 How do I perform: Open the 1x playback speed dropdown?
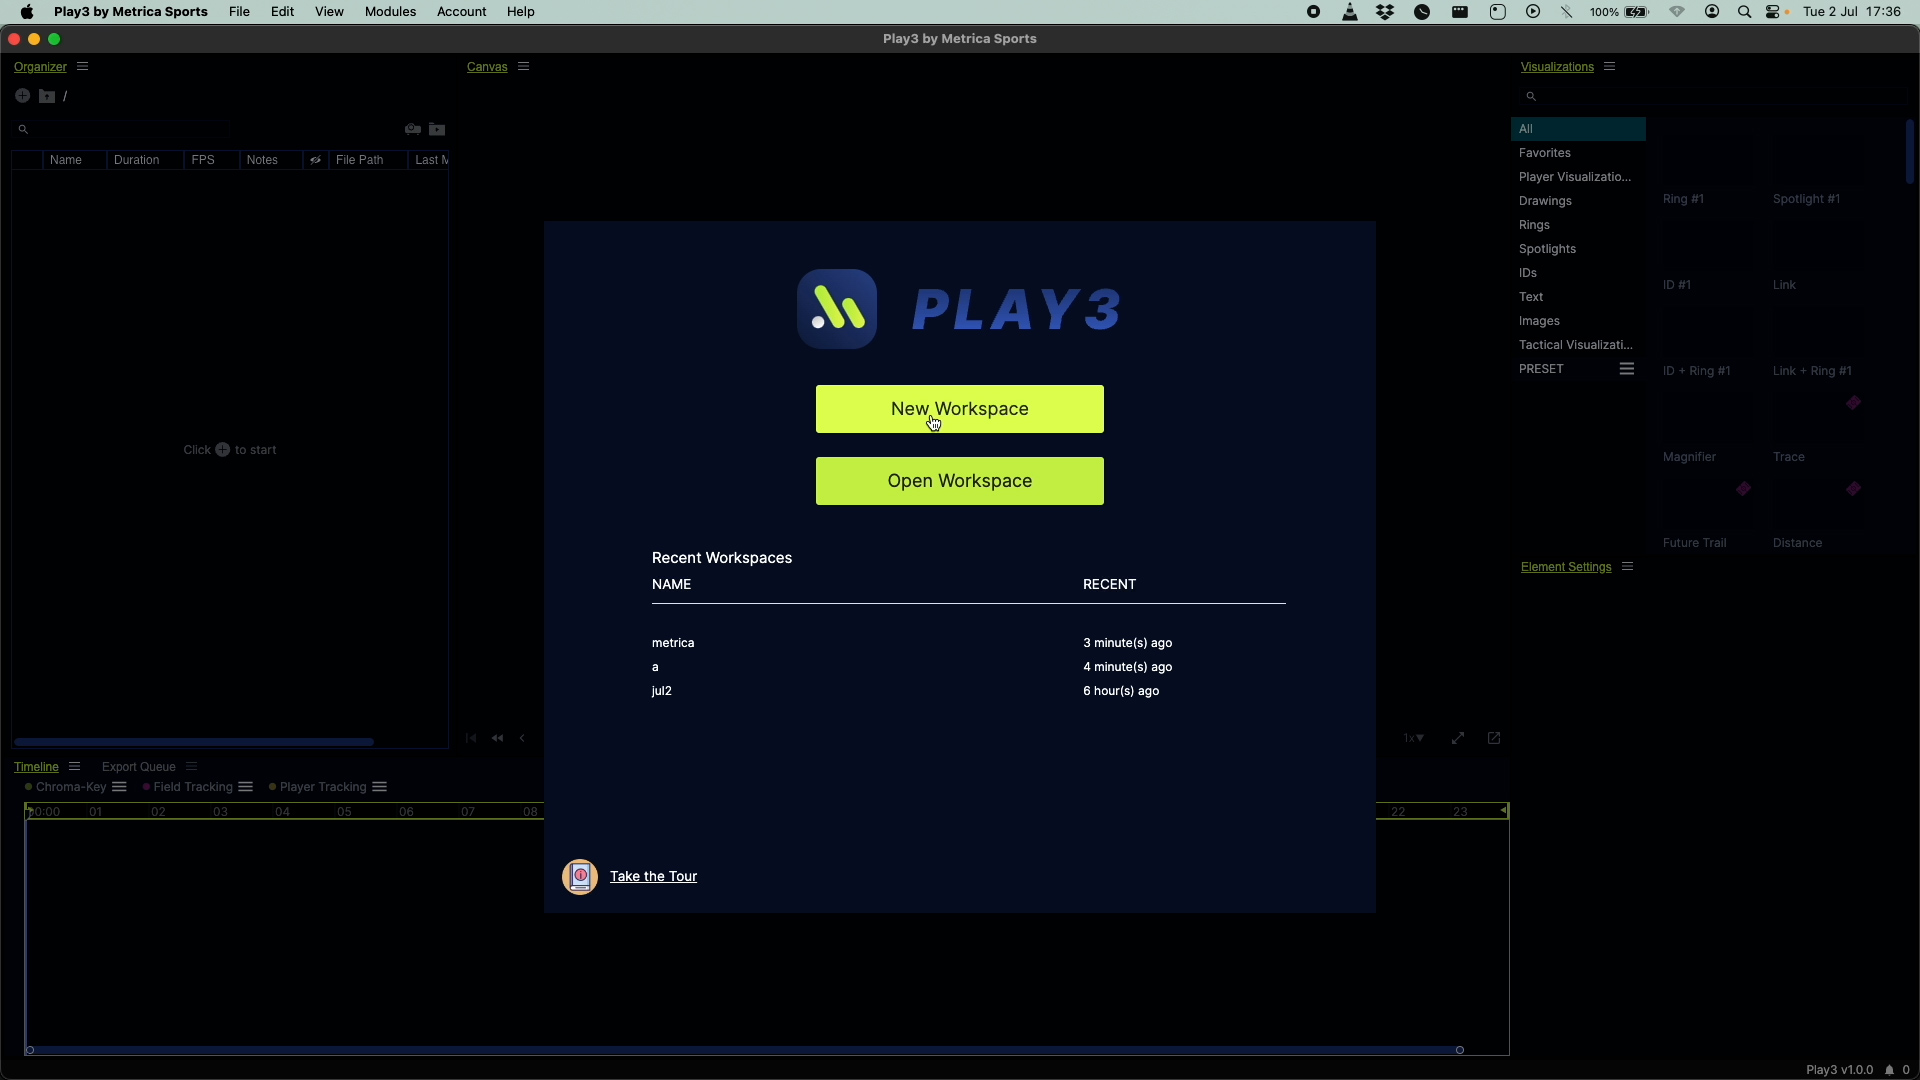1413,738
